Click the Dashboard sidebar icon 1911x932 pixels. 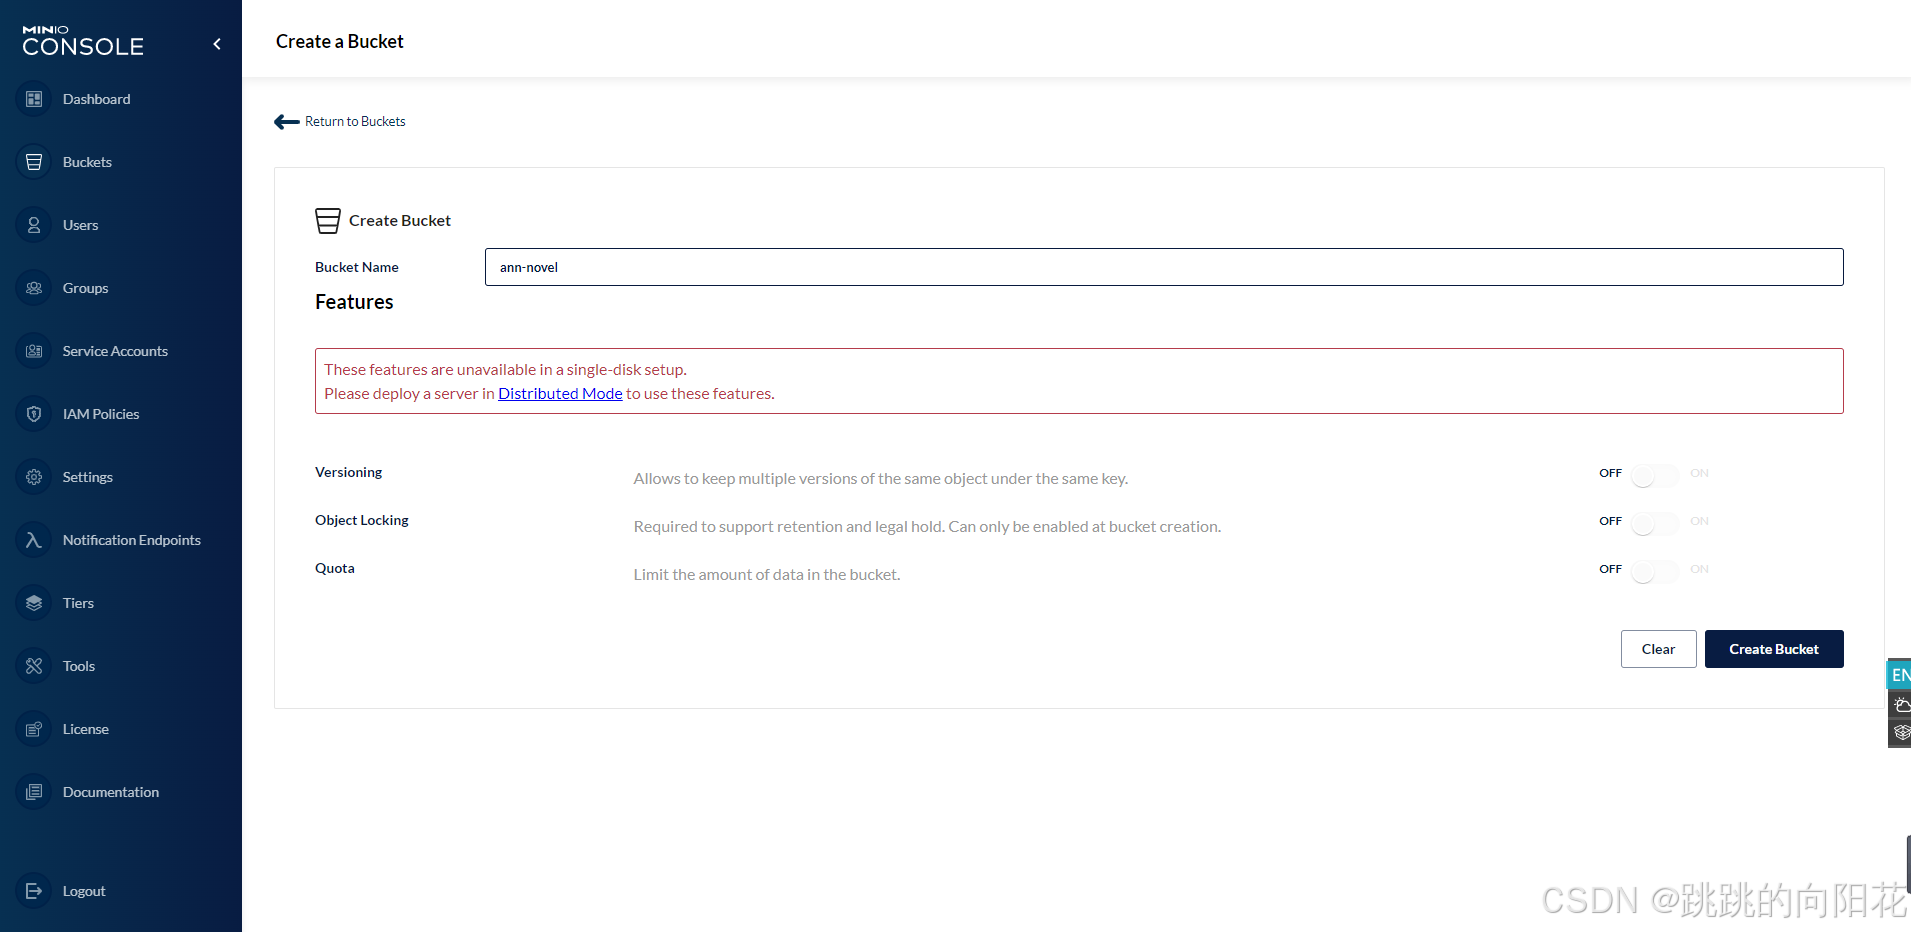tap(34, 99)
